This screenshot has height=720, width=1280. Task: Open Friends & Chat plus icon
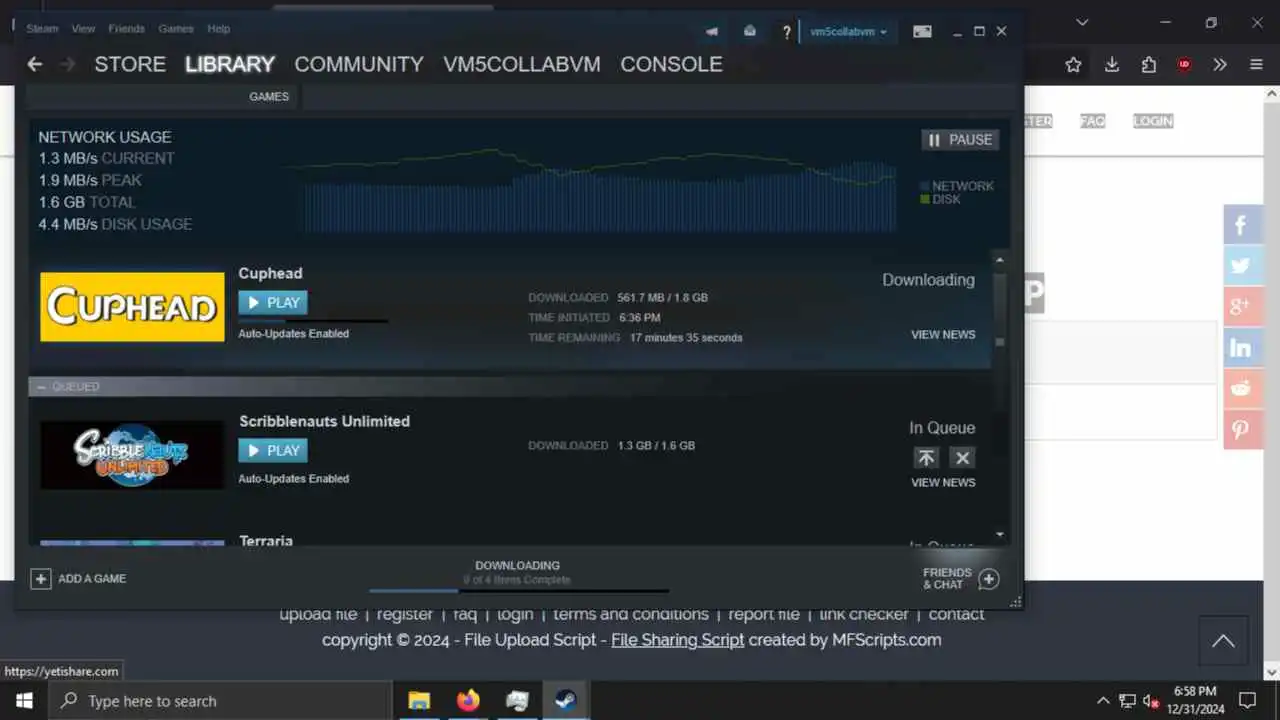point(988,579)
